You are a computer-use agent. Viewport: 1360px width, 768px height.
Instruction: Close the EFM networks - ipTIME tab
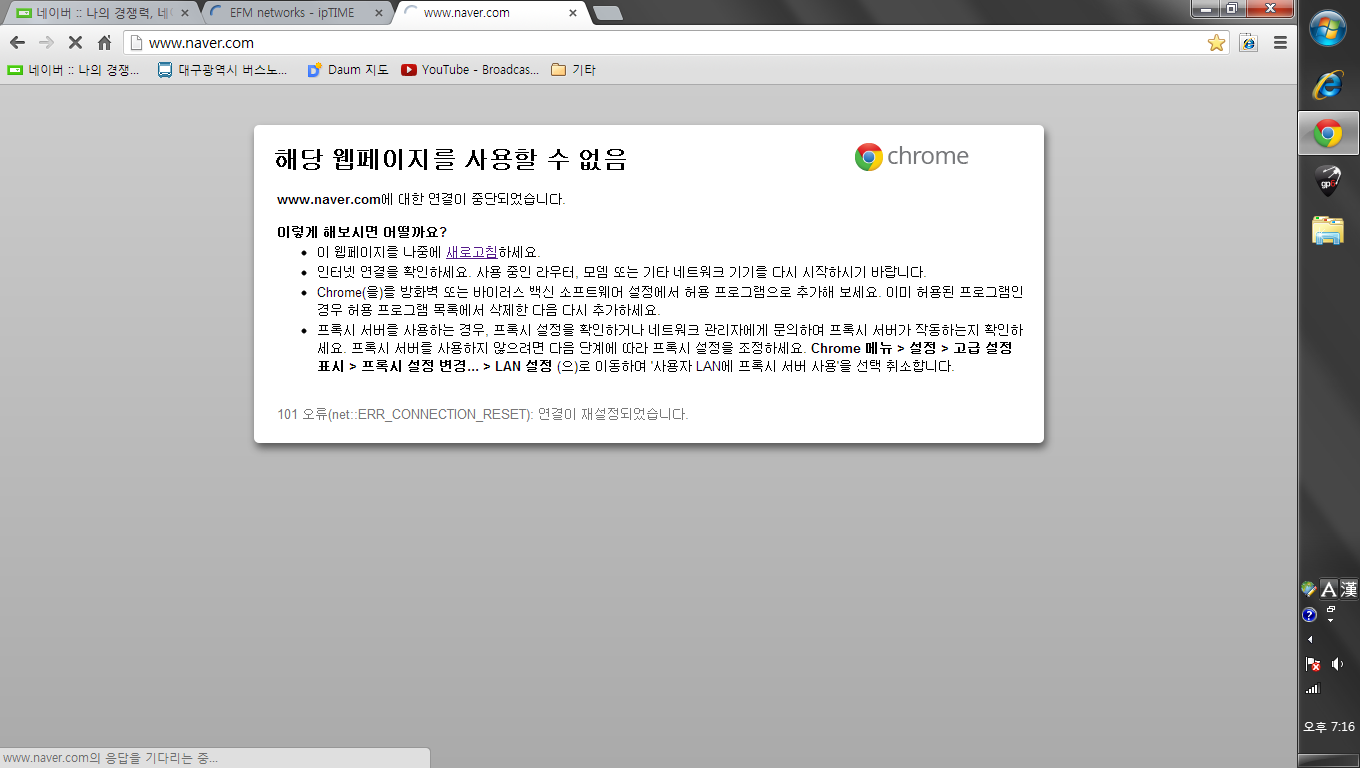(378, 13)
